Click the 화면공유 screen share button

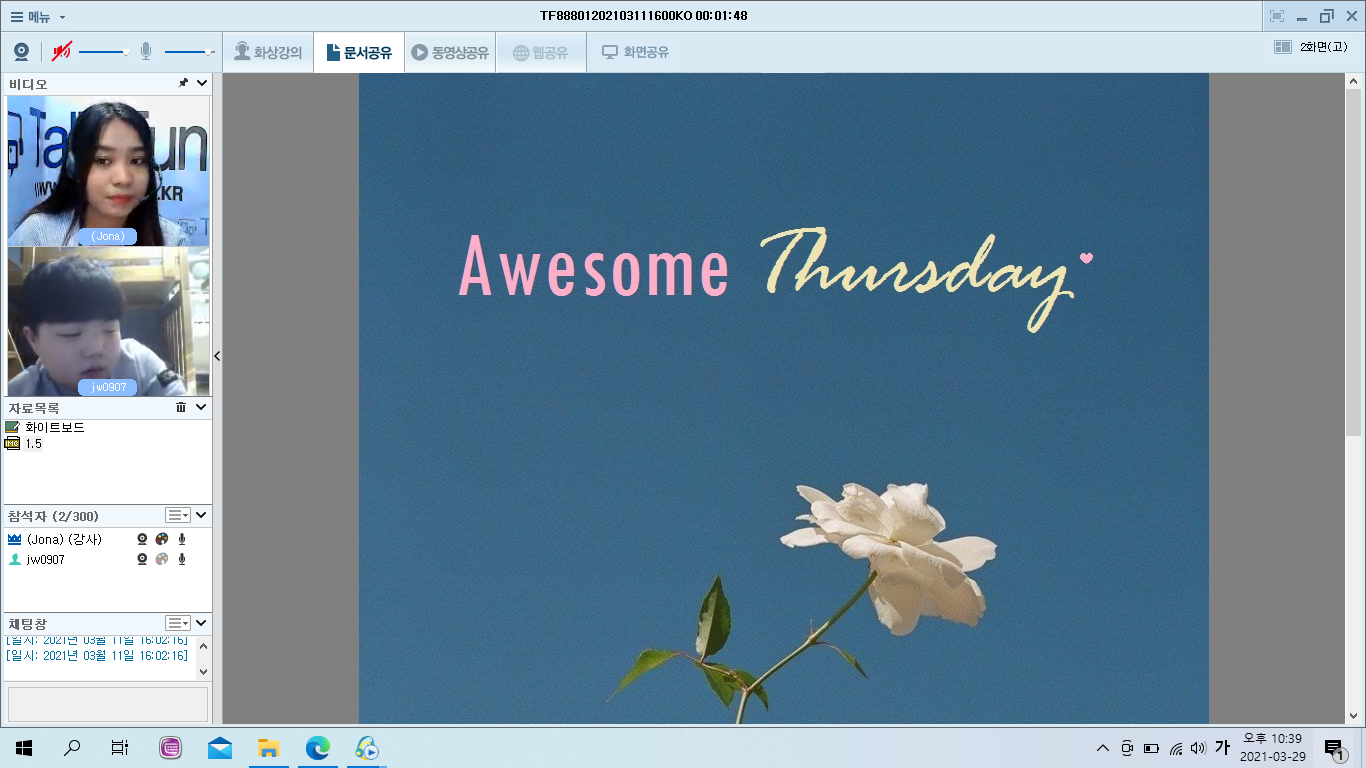pos(635,53)
